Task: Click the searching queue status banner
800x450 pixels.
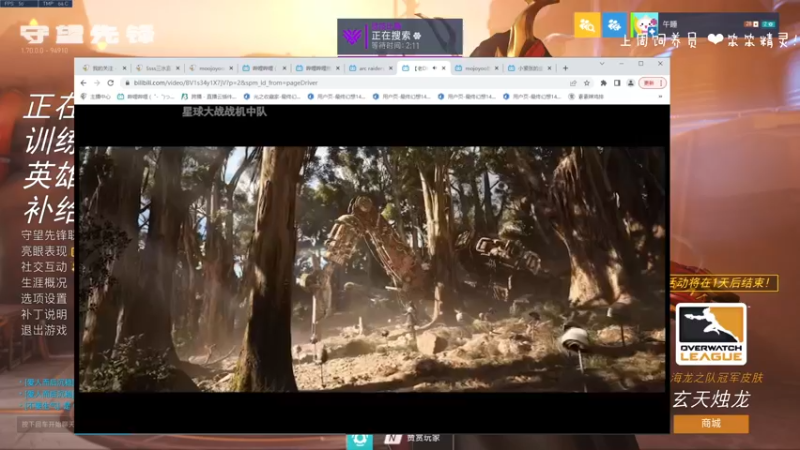Action: pos(400,36)
